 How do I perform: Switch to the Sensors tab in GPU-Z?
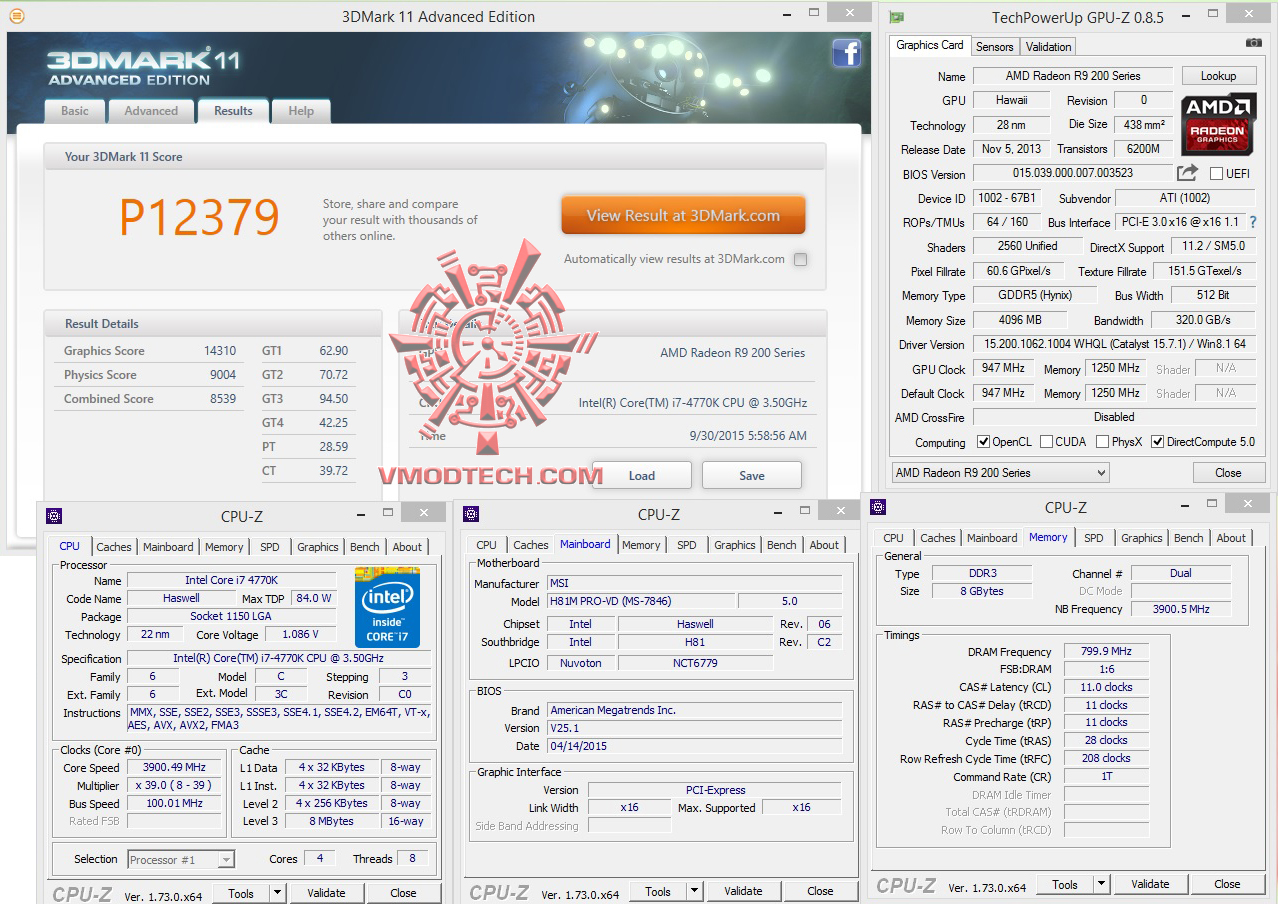(994, 46)
